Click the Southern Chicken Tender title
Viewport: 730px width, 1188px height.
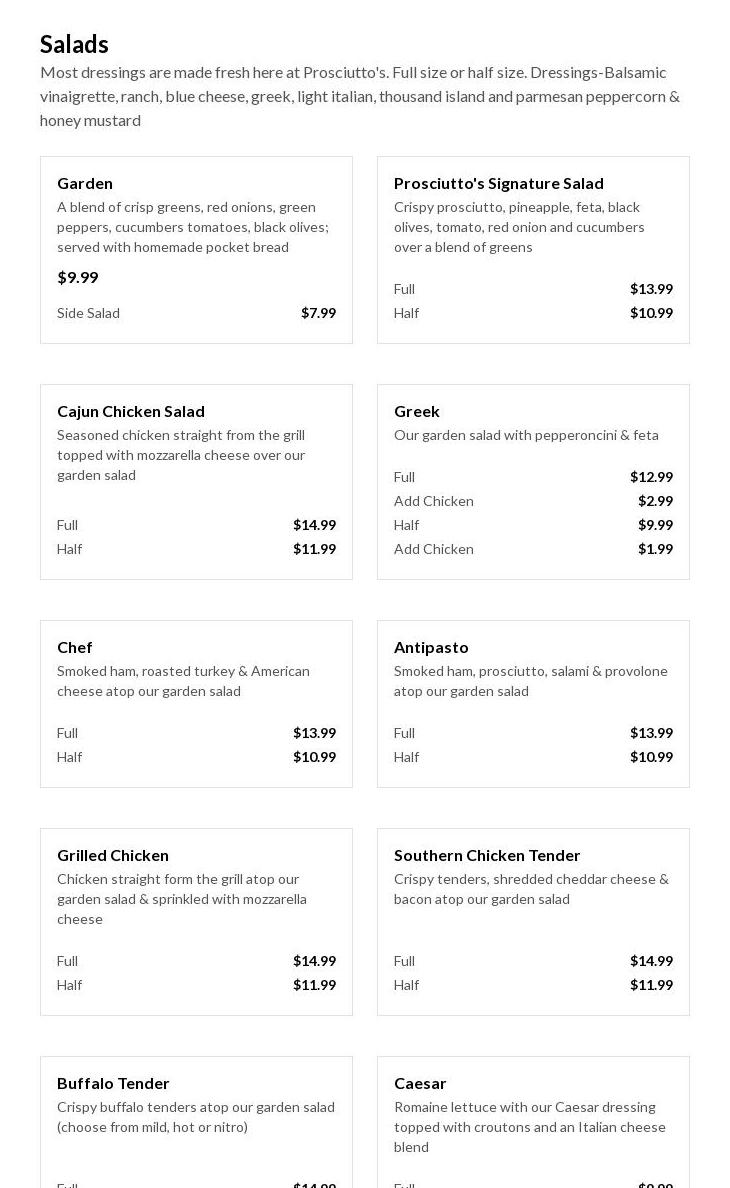pyautogui.click(x=487, y=855)
